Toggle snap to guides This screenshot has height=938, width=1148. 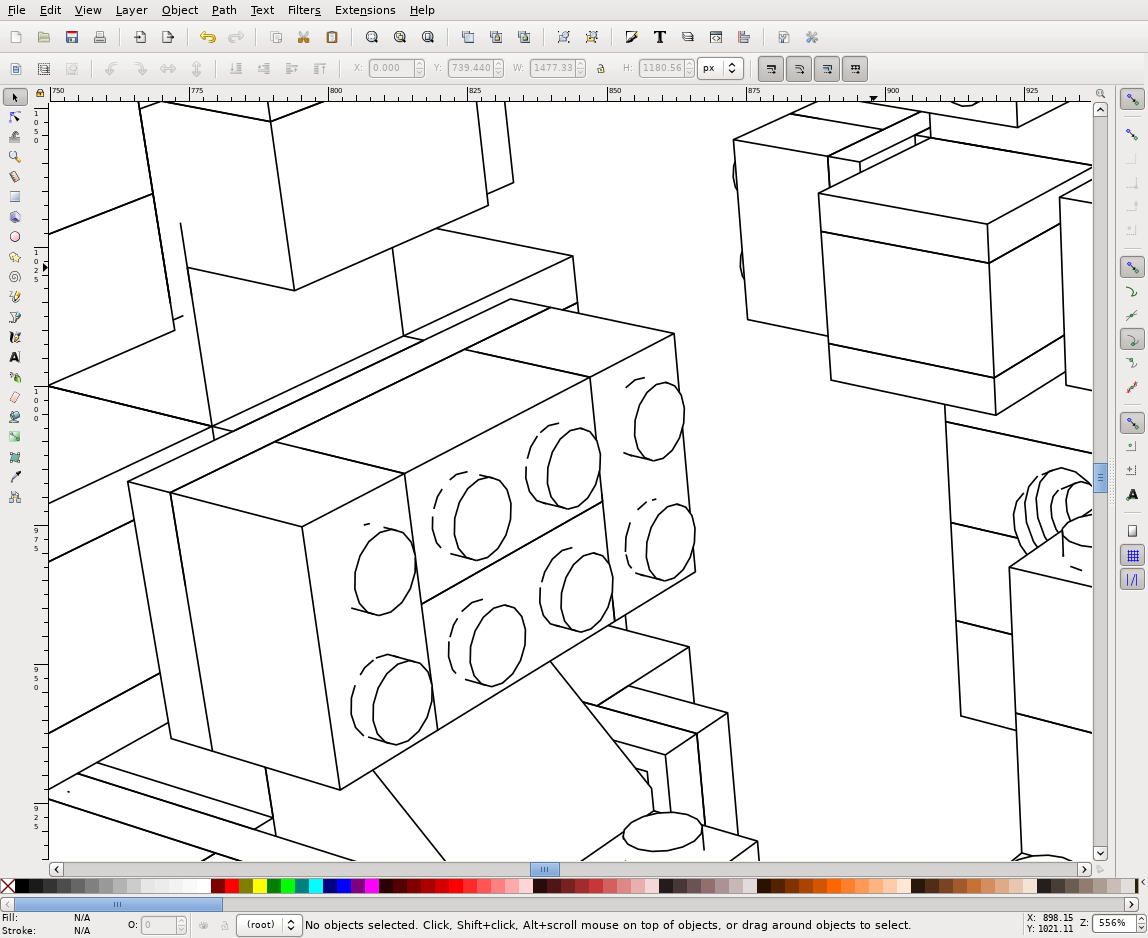point(1132,580)
